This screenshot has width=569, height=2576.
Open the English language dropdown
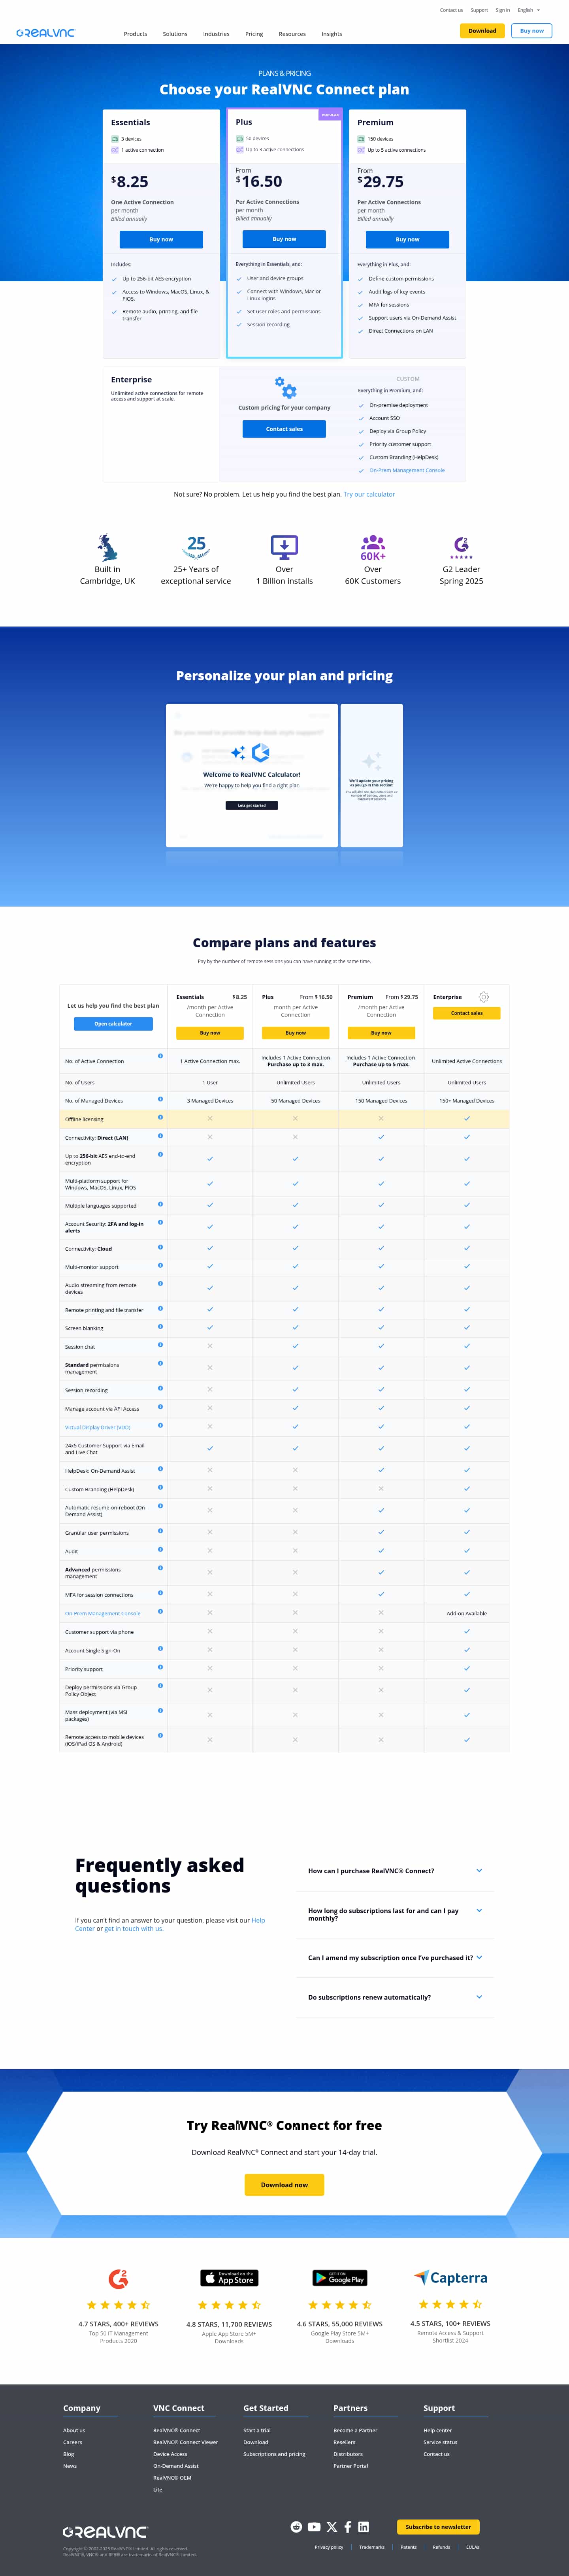[528, 10]
